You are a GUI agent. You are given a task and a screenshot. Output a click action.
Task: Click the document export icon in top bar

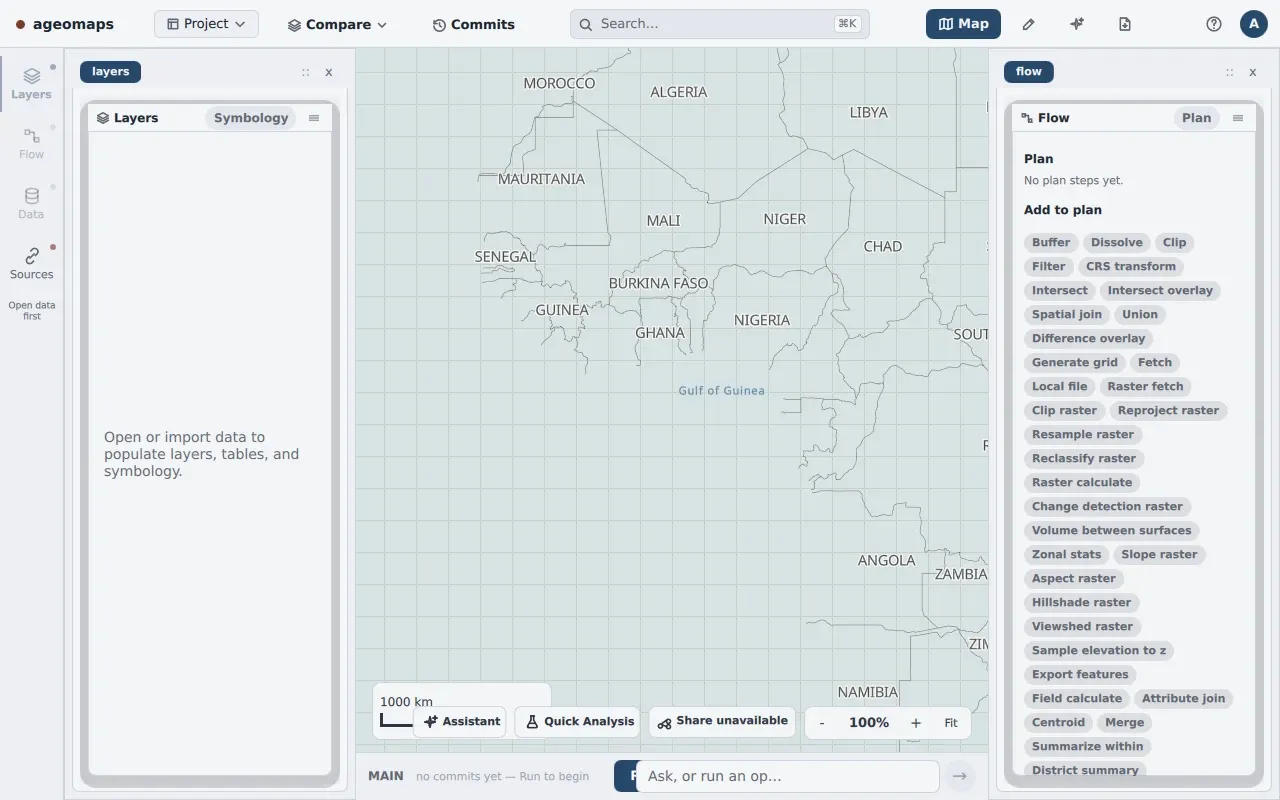pos(1125,24)
